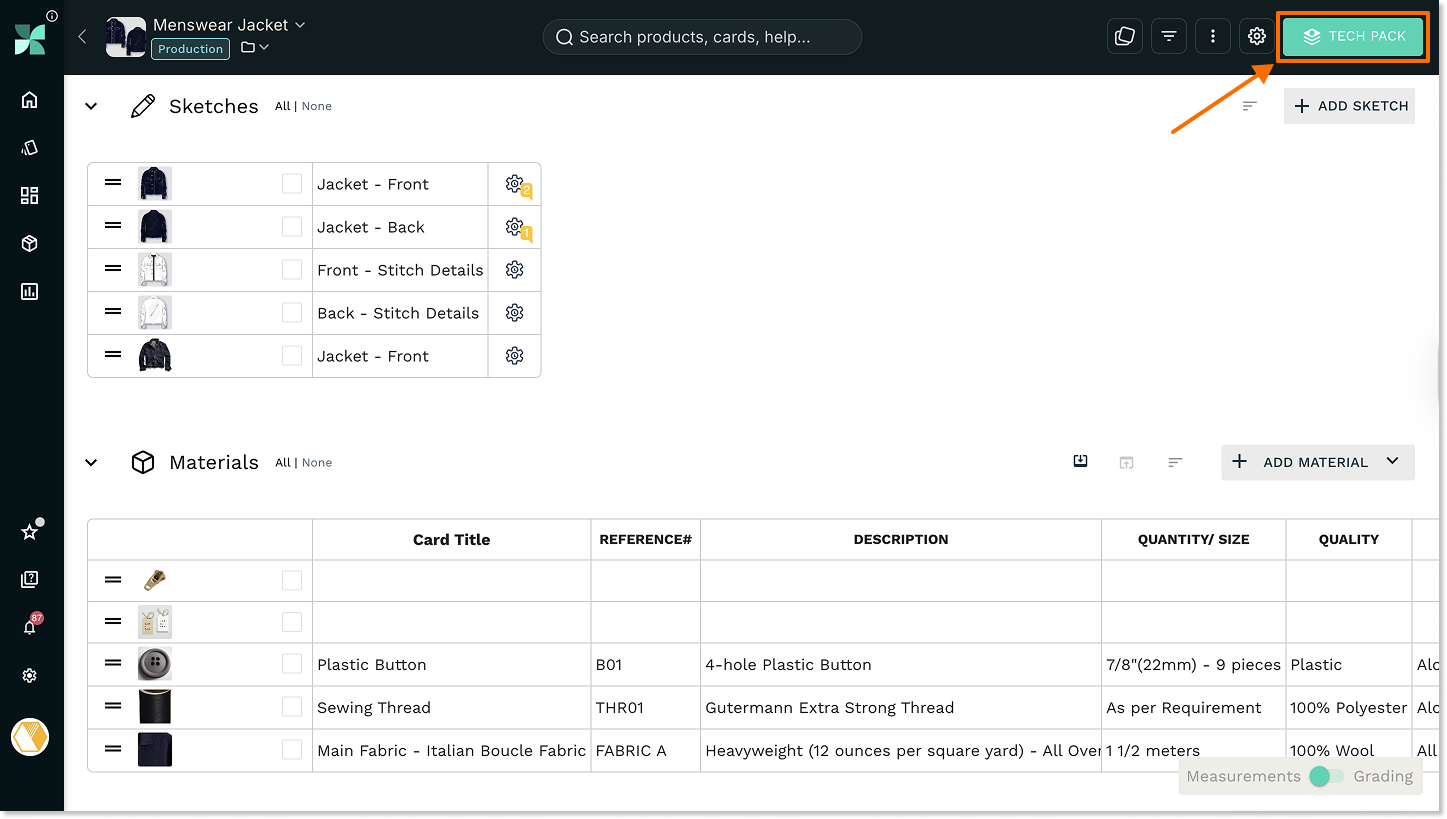Image resolution: width=1447 pixels, height=819 pixels.
Task: Check the Jacket - Front sketch checkbox
Action: [292, 184]
